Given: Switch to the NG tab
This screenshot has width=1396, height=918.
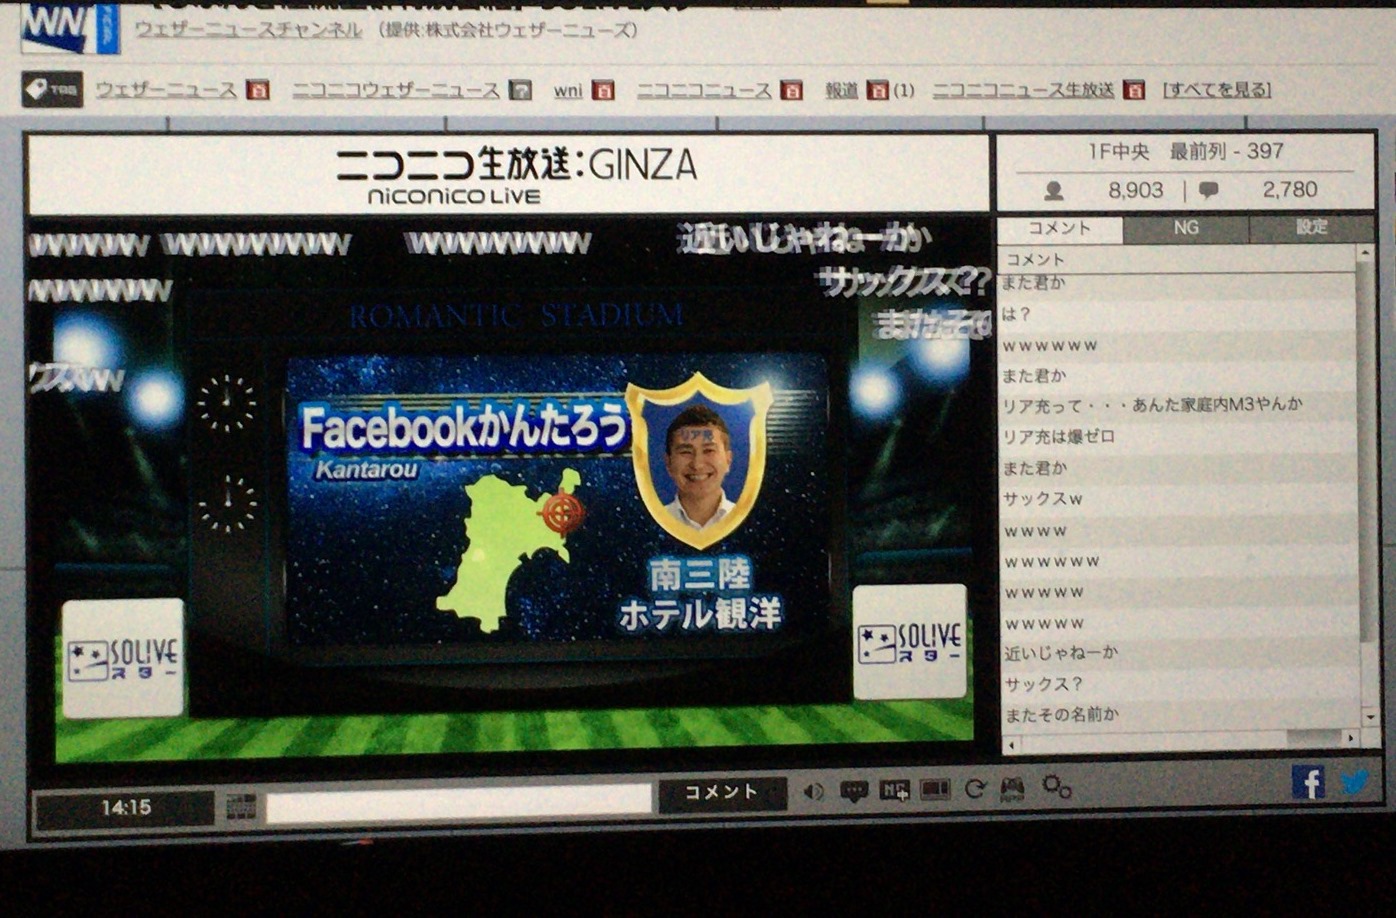Looking at the screenshot, I should (x=1186, y=228).
